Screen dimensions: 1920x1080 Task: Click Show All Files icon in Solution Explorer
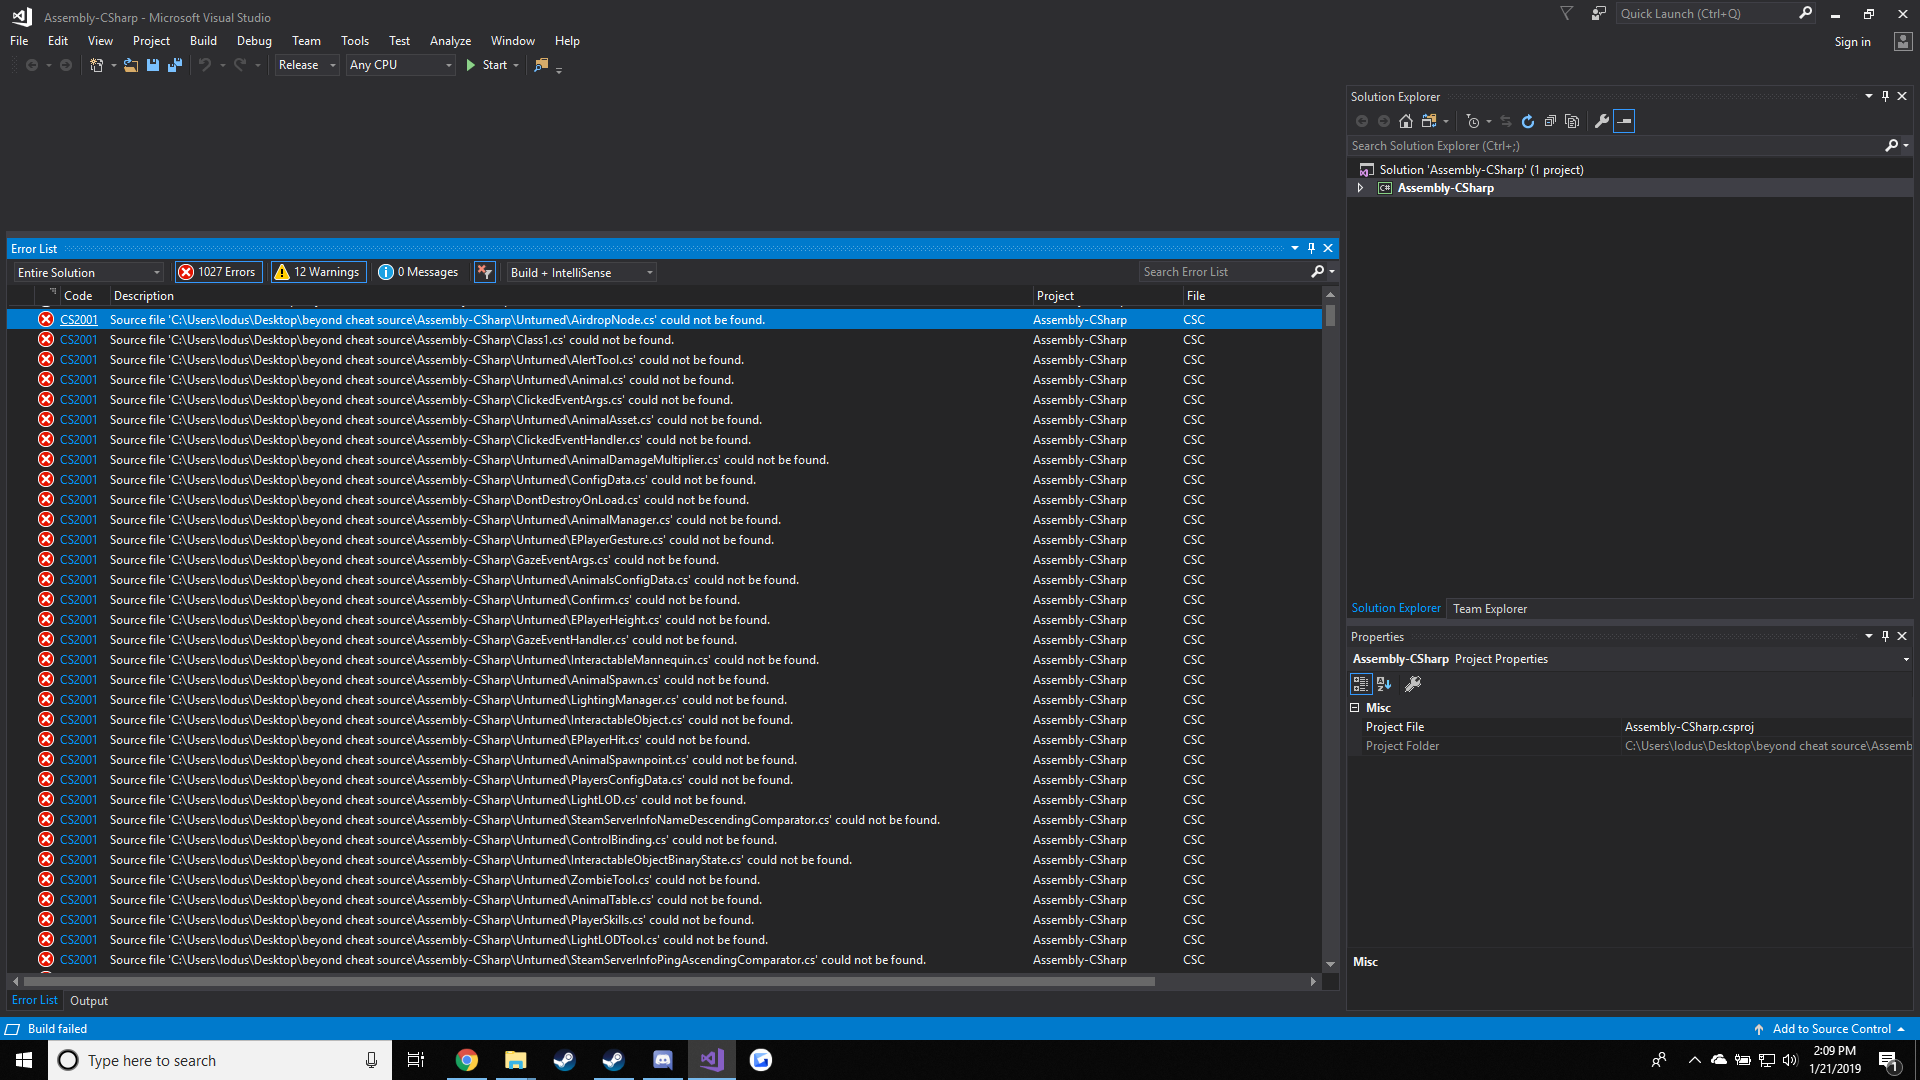pos(1572,121)
